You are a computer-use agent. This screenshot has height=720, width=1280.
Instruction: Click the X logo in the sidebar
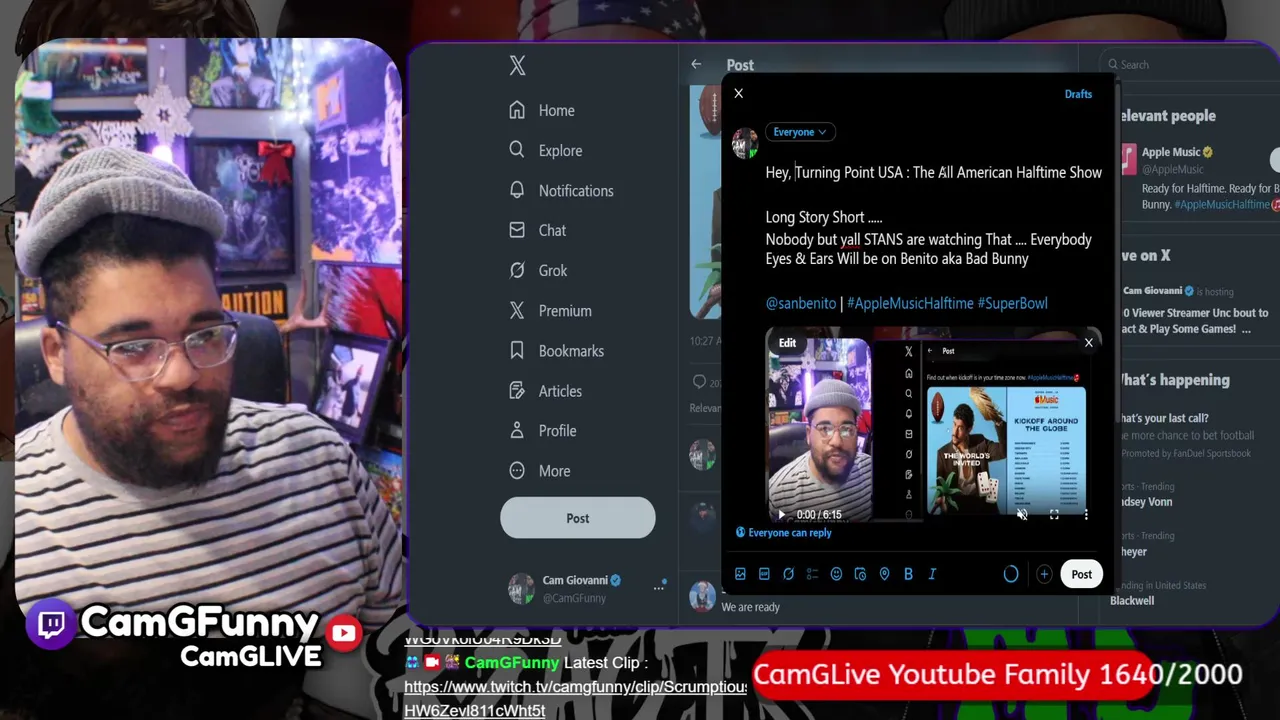[517, 66]
